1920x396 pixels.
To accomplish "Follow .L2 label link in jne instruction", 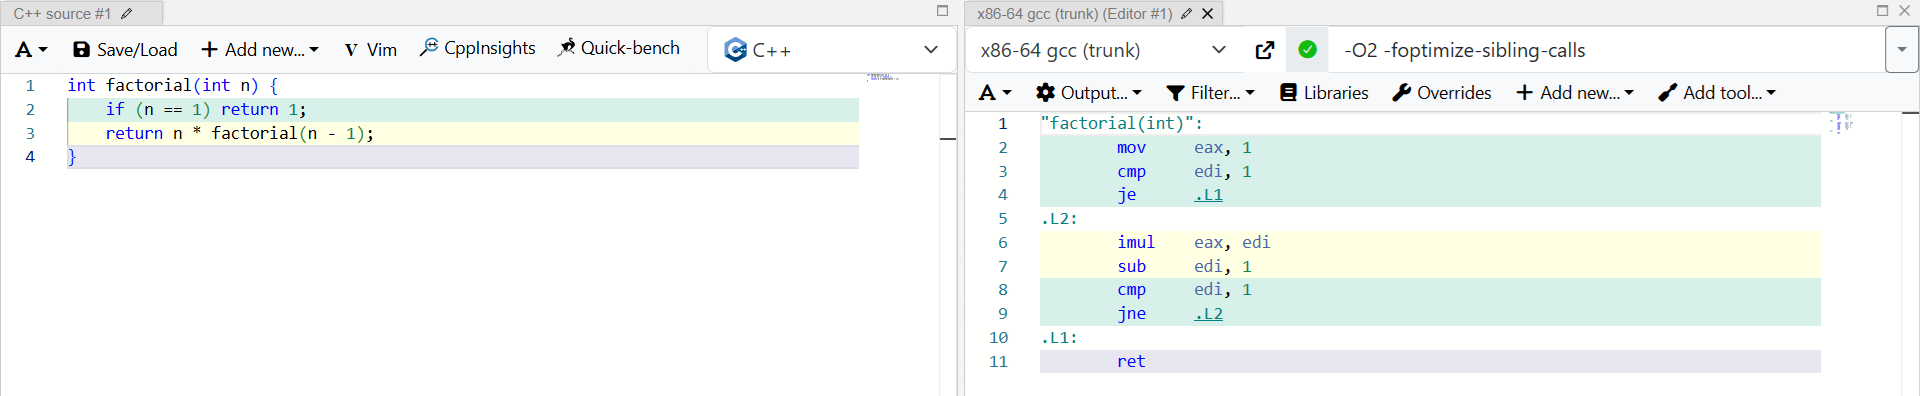I will [x=1208, y=314].
